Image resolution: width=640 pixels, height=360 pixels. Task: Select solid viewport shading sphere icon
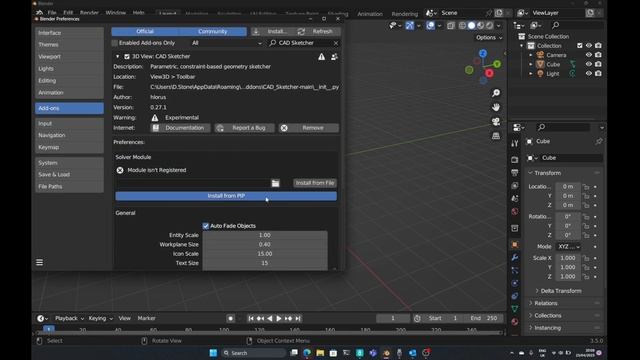[x=471, y=25]
